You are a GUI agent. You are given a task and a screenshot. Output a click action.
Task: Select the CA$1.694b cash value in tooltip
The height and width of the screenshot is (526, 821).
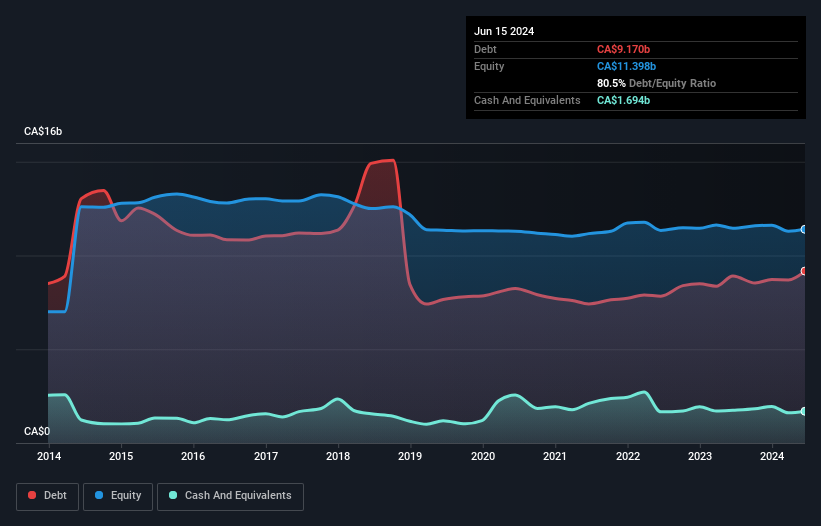pos(624,101)
